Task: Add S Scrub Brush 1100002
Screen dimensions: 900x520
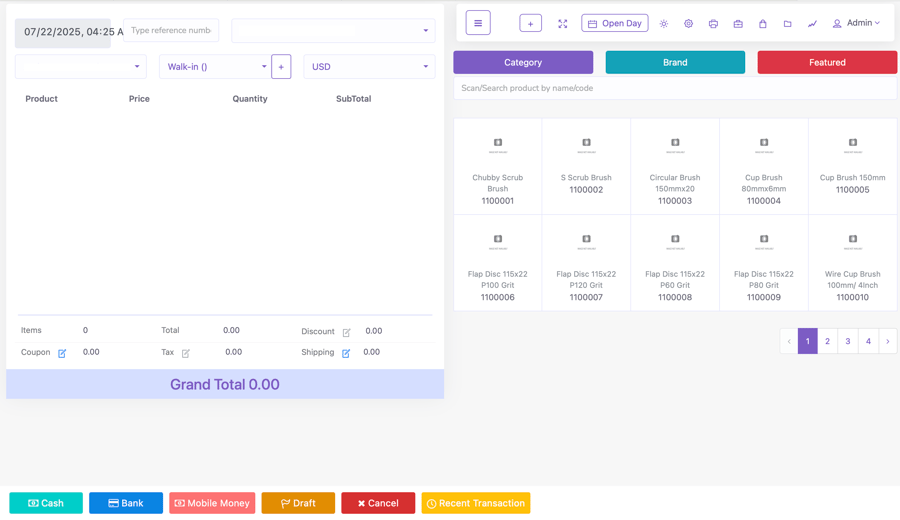Action: click(586, 166)
